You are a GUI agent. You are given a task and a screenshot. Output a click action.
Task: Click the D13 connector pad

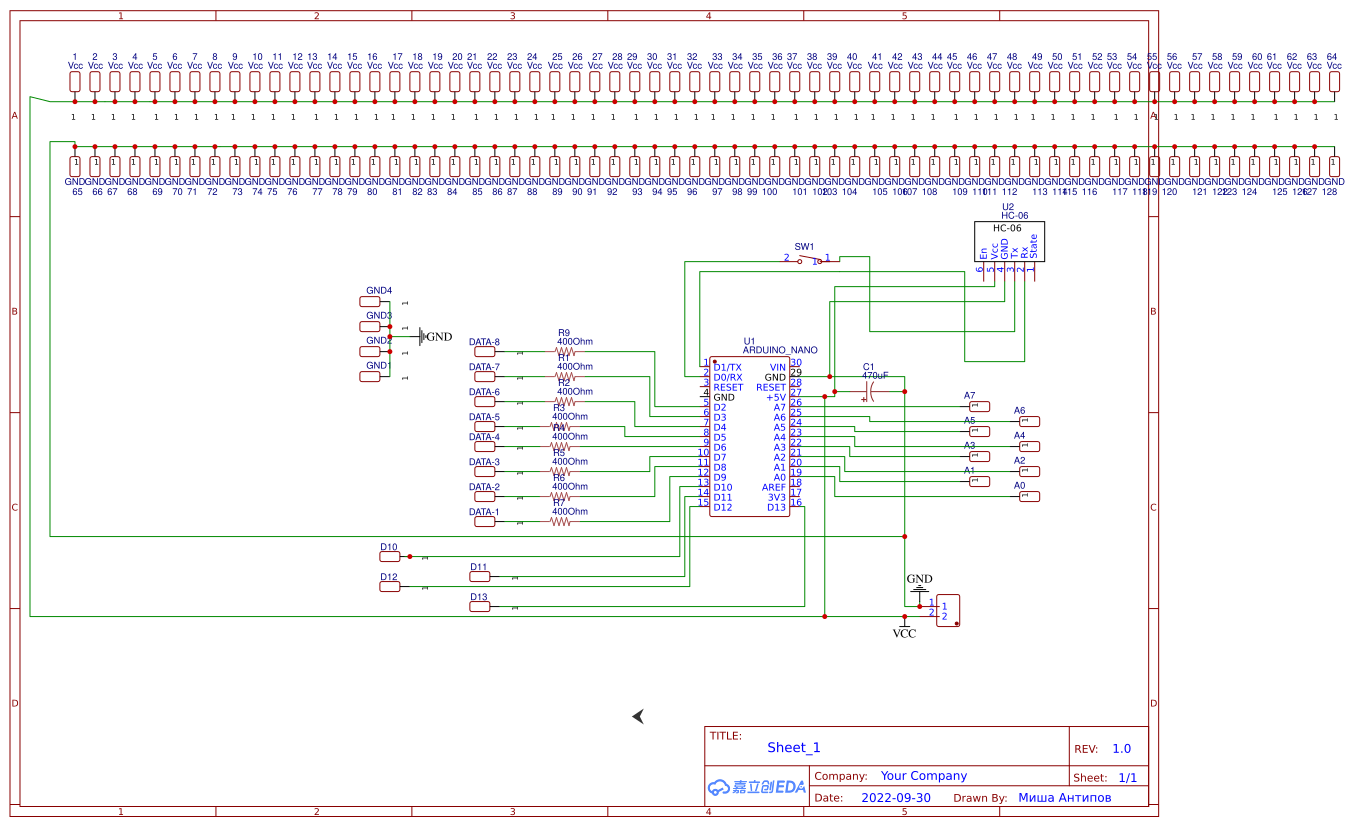point(479,607)
